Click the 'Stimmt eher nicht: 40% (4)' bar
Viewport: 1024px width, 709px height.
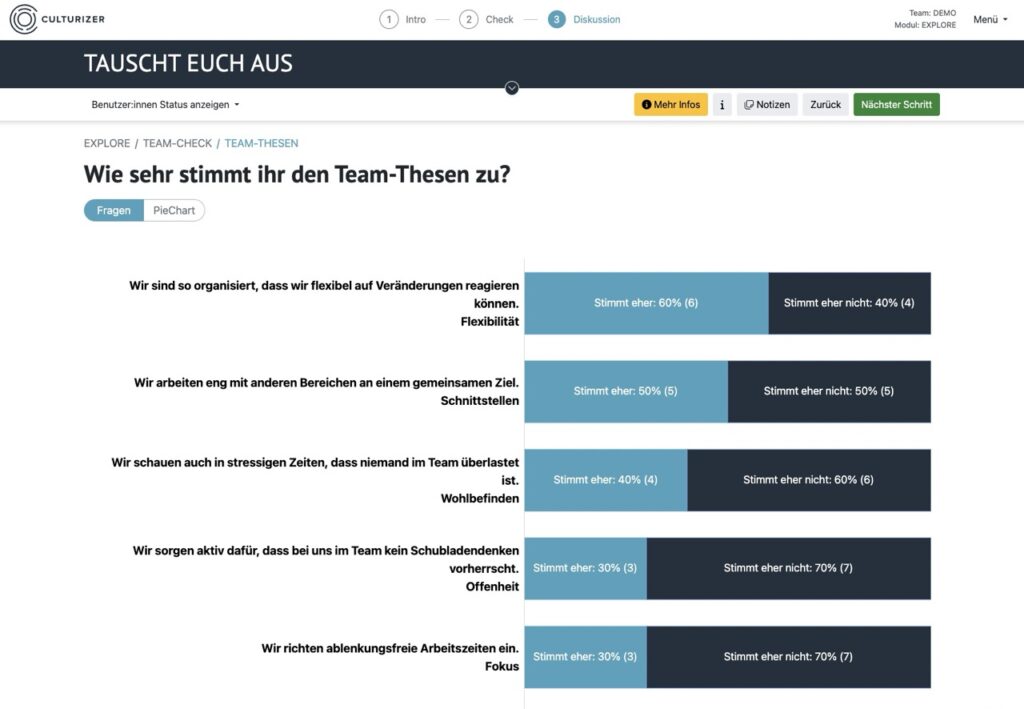coord(850,303)
